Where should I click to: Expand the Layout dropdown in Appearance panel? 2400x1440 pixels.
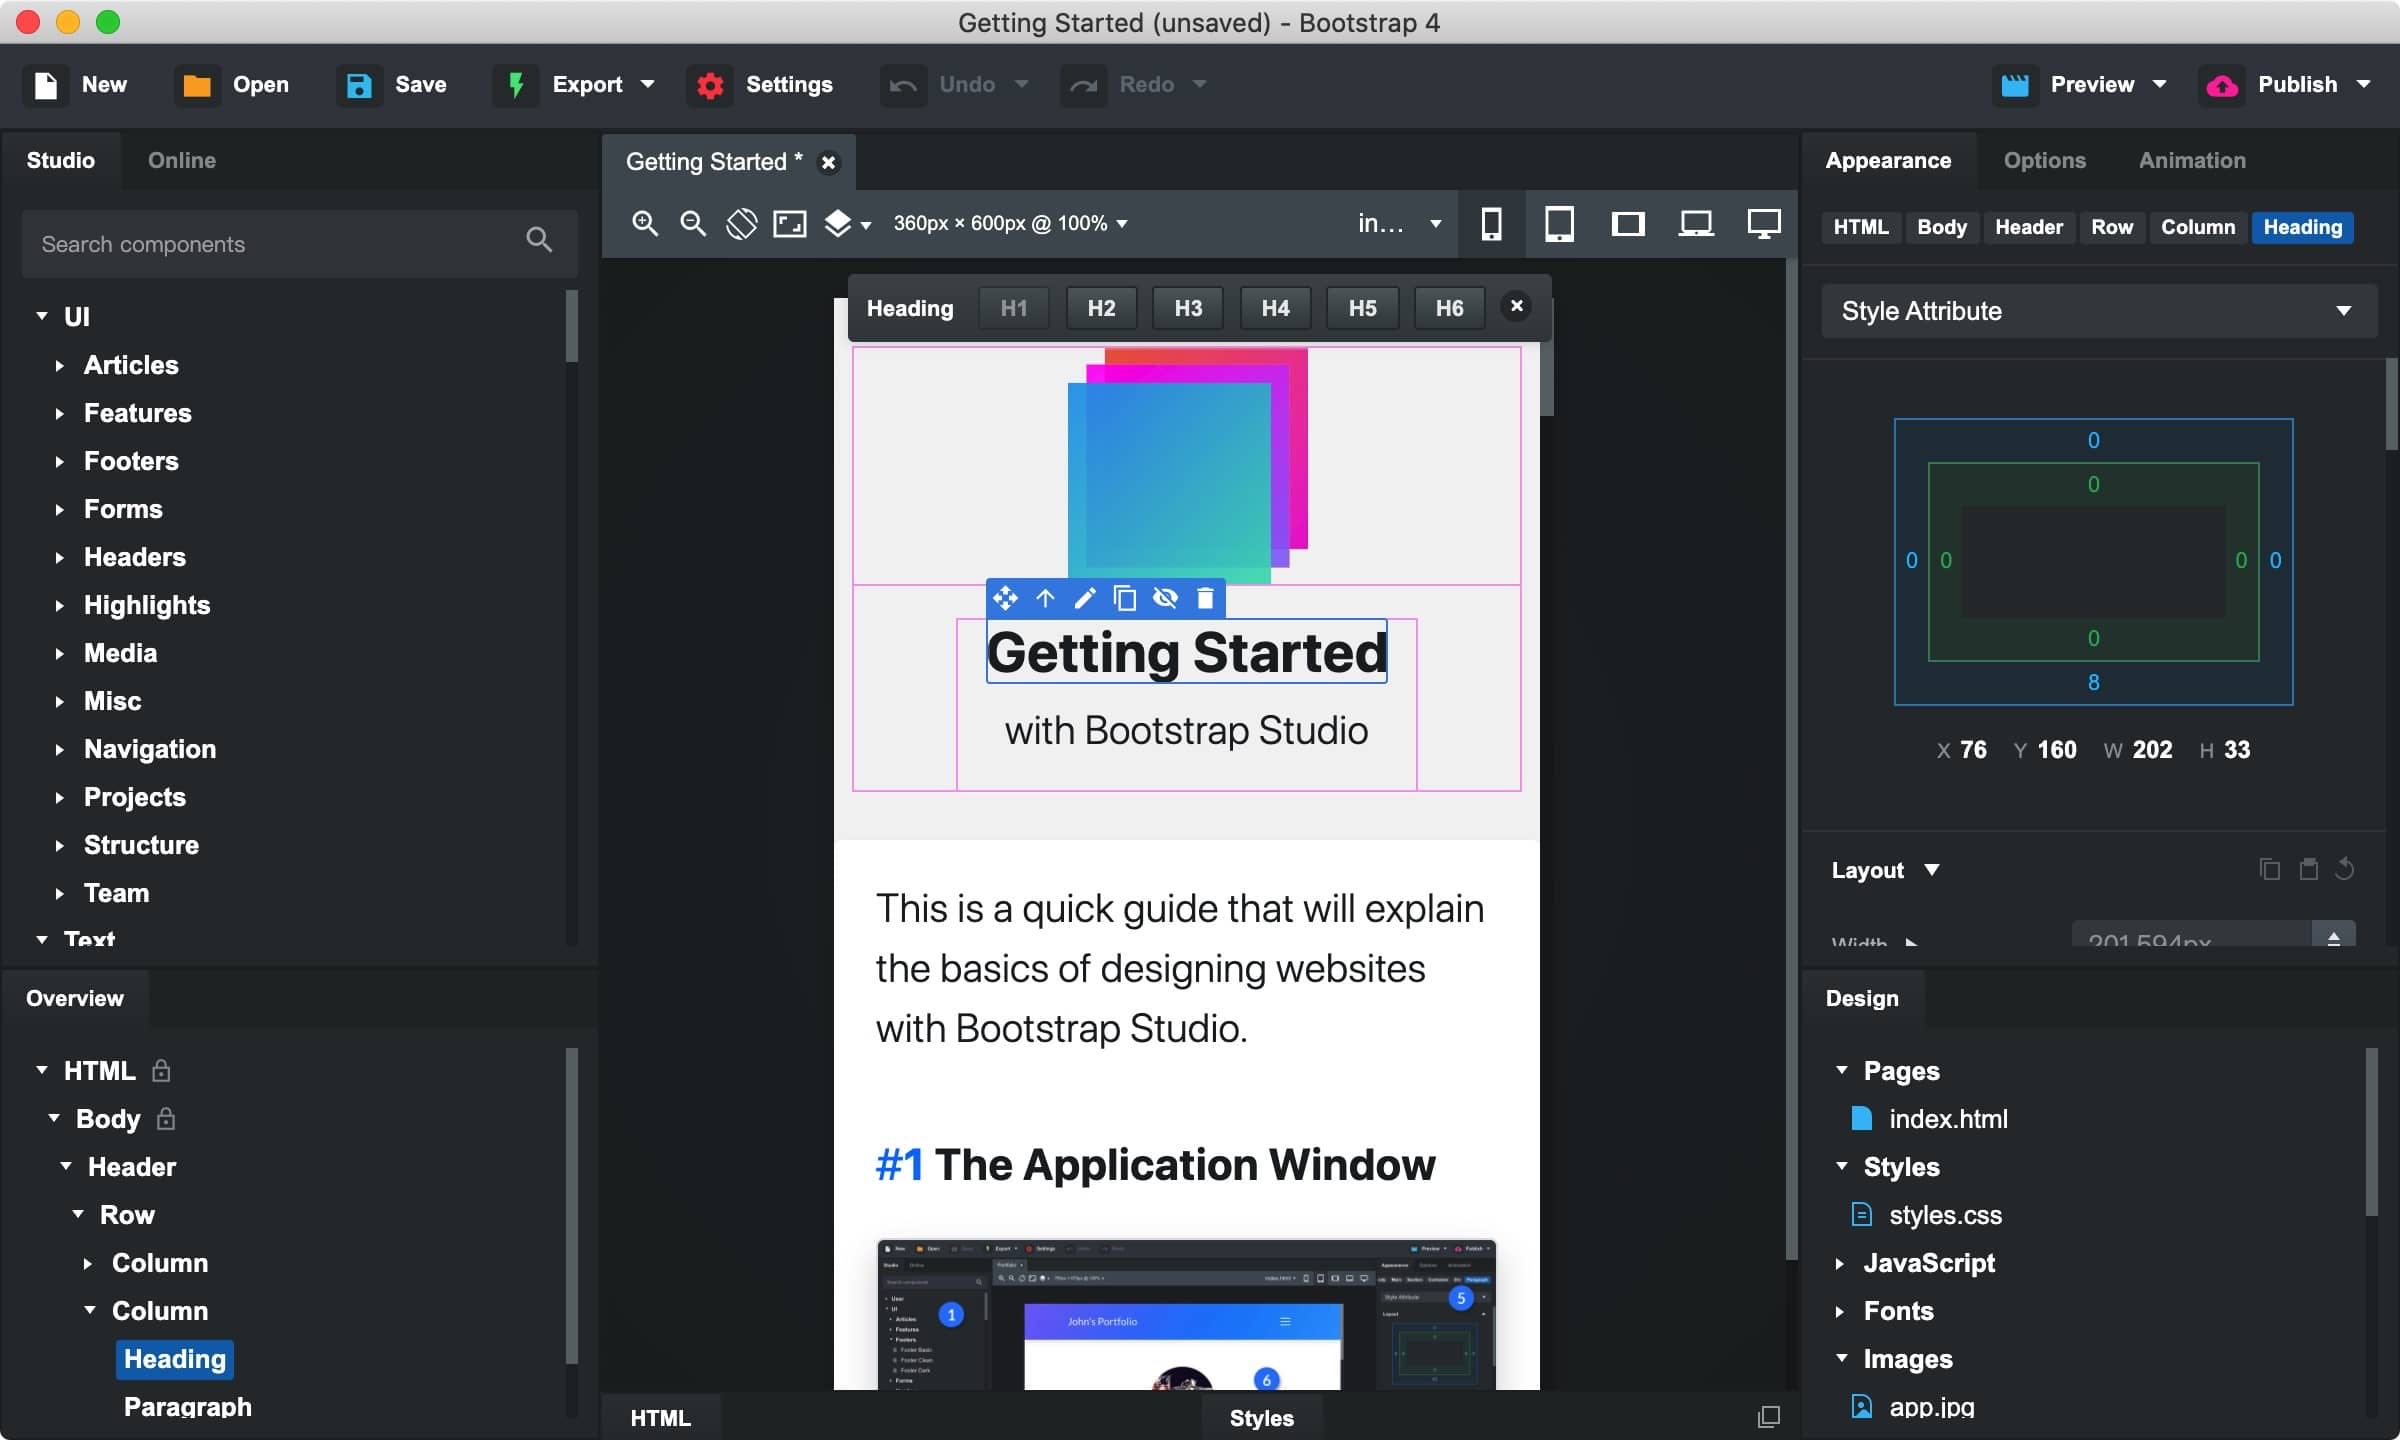1930,869
